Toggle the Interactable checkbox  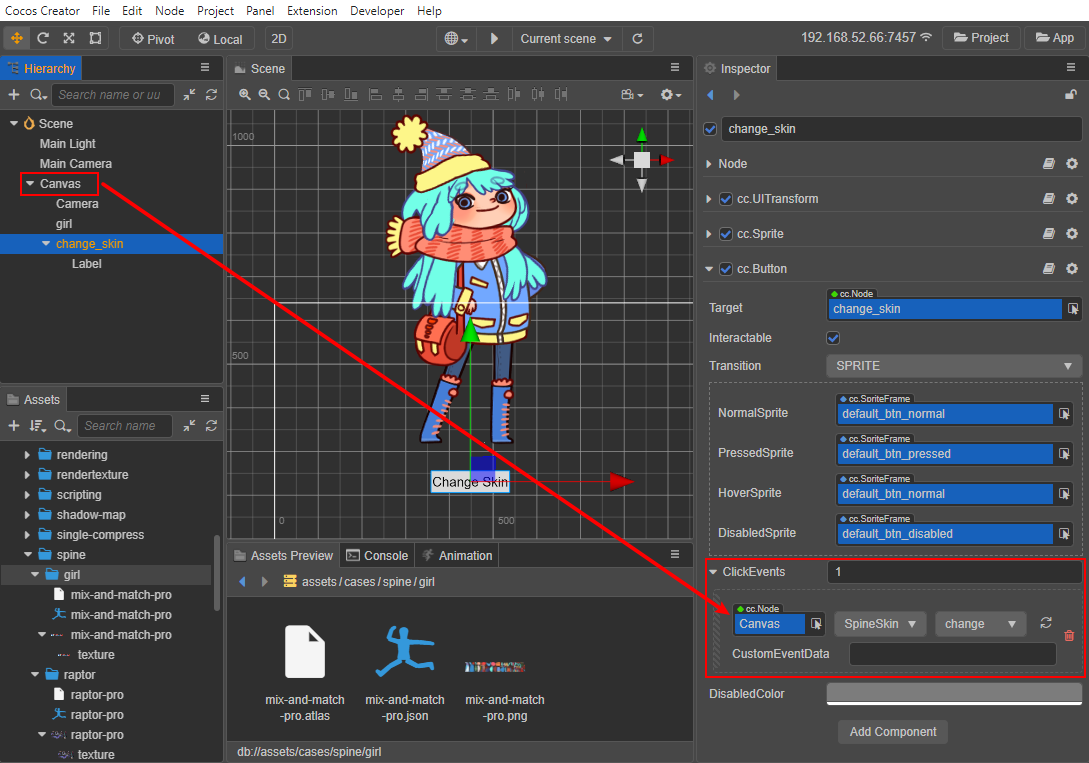click(833, 338)
